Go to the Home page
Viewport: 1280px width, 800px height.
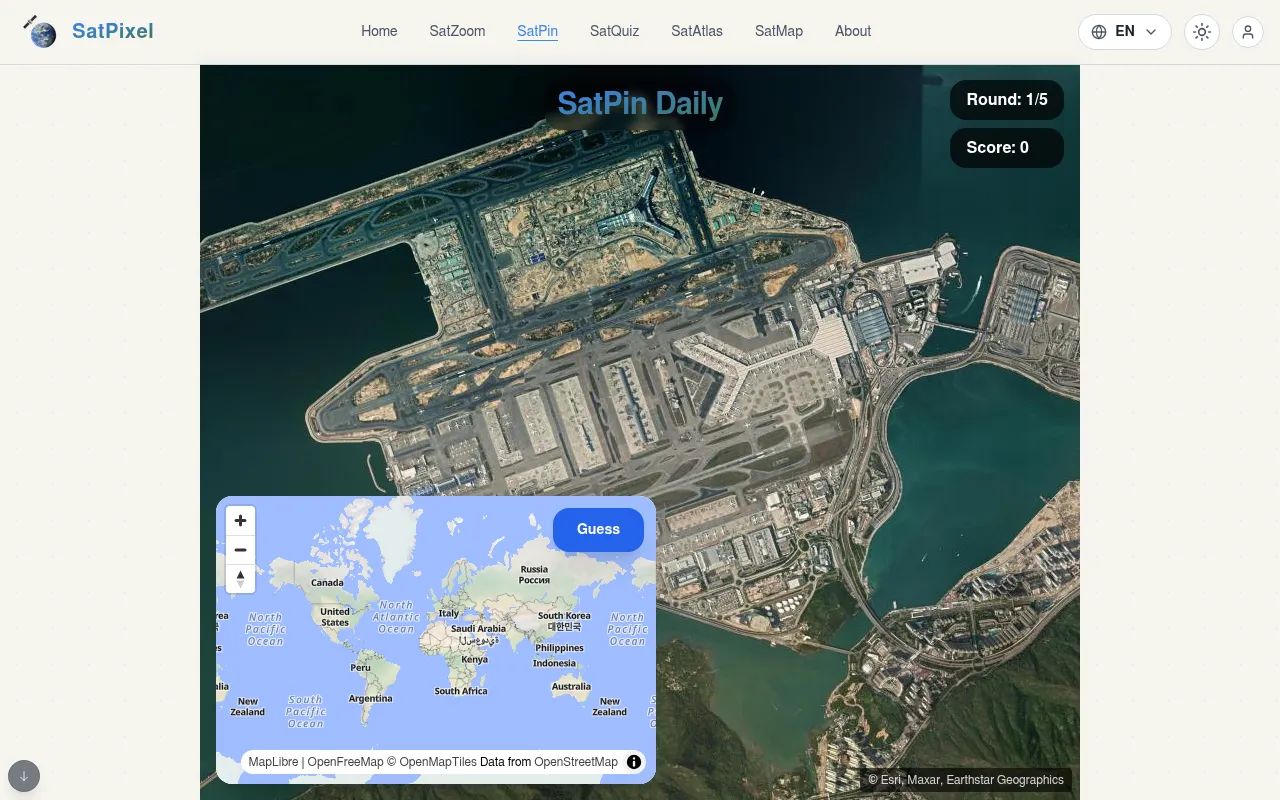pyautogui.click(x=379, y=31)
